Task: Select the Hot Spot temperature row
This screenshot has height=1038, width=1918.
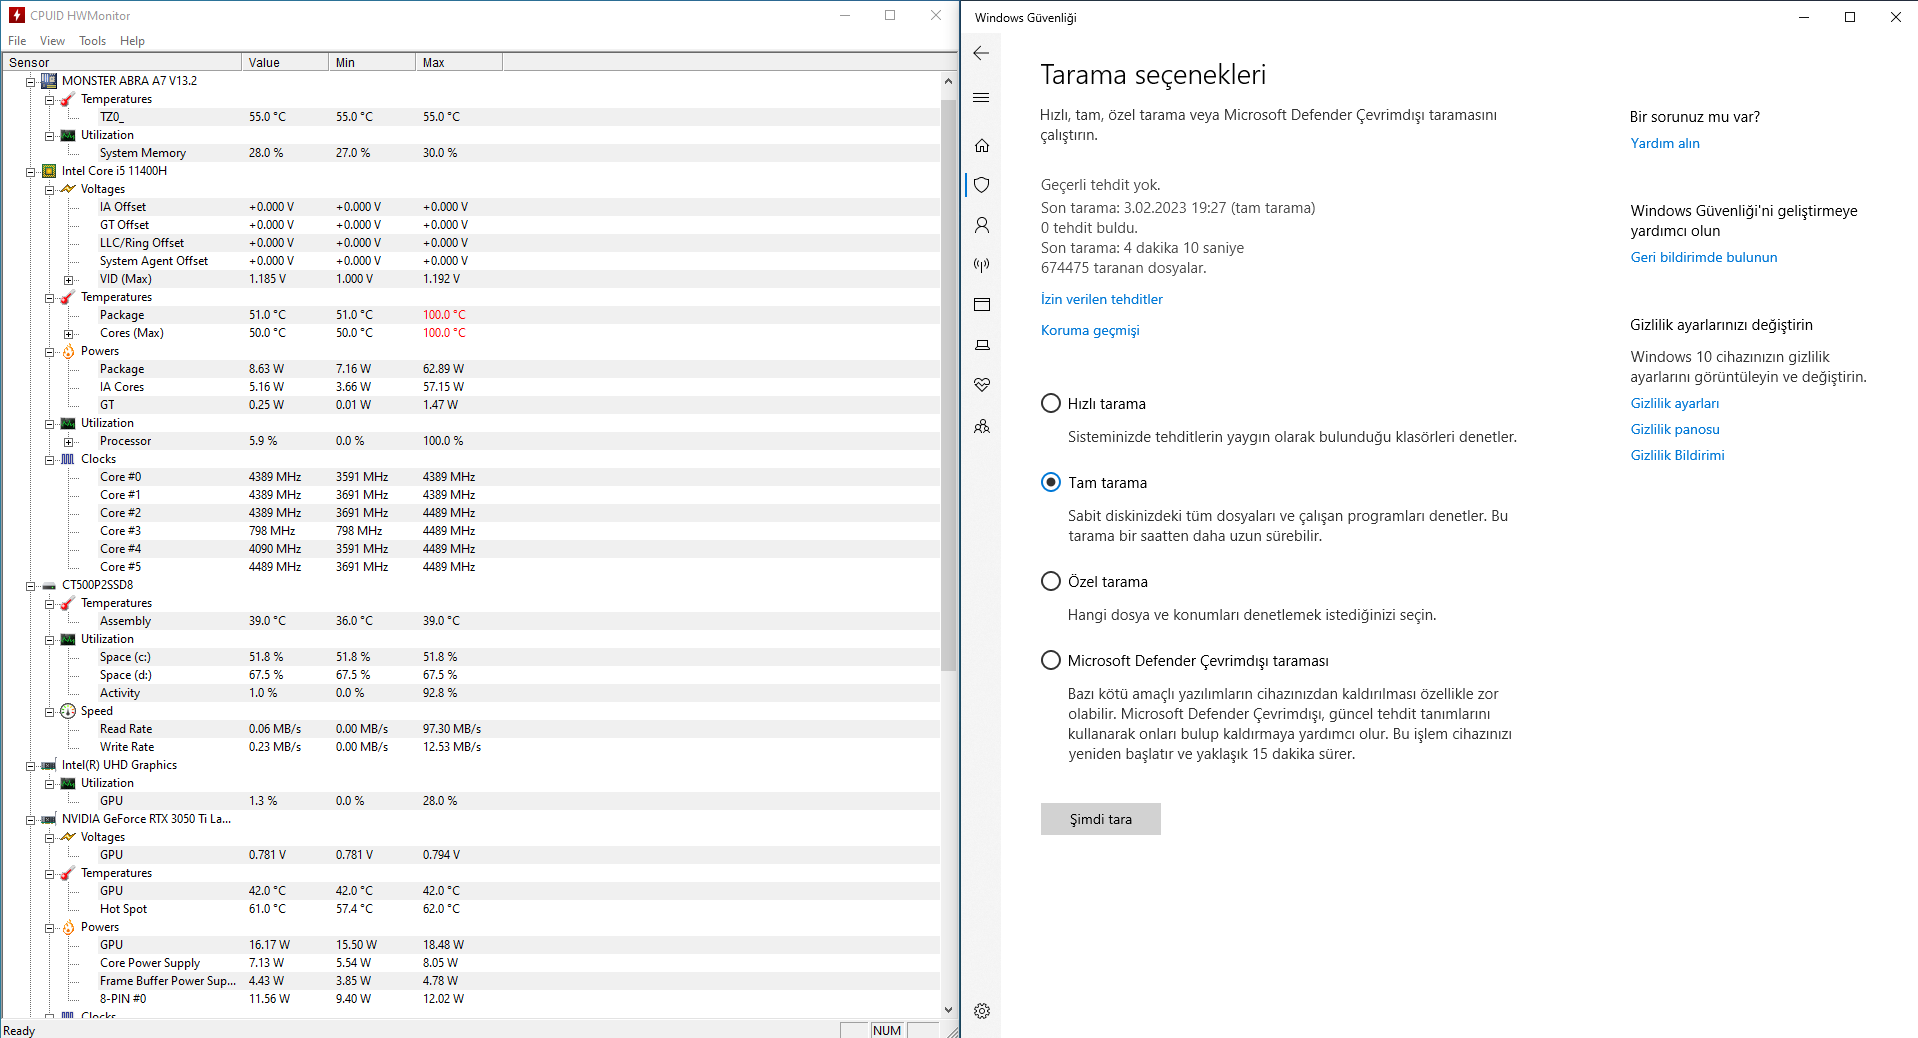Action: click(470, 909)
